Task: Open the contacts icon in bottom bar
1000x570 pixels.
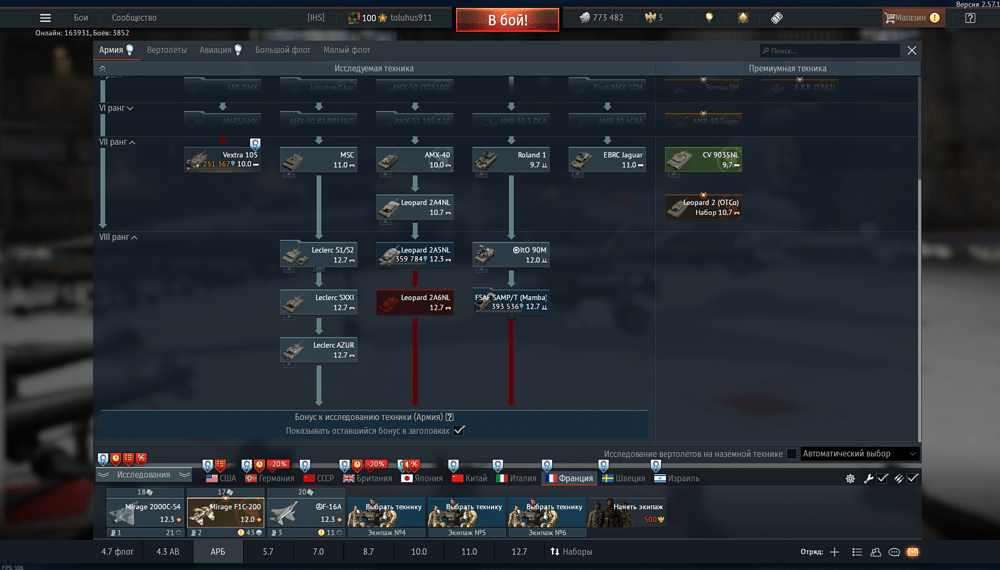Action: click(x=876, y=552)
